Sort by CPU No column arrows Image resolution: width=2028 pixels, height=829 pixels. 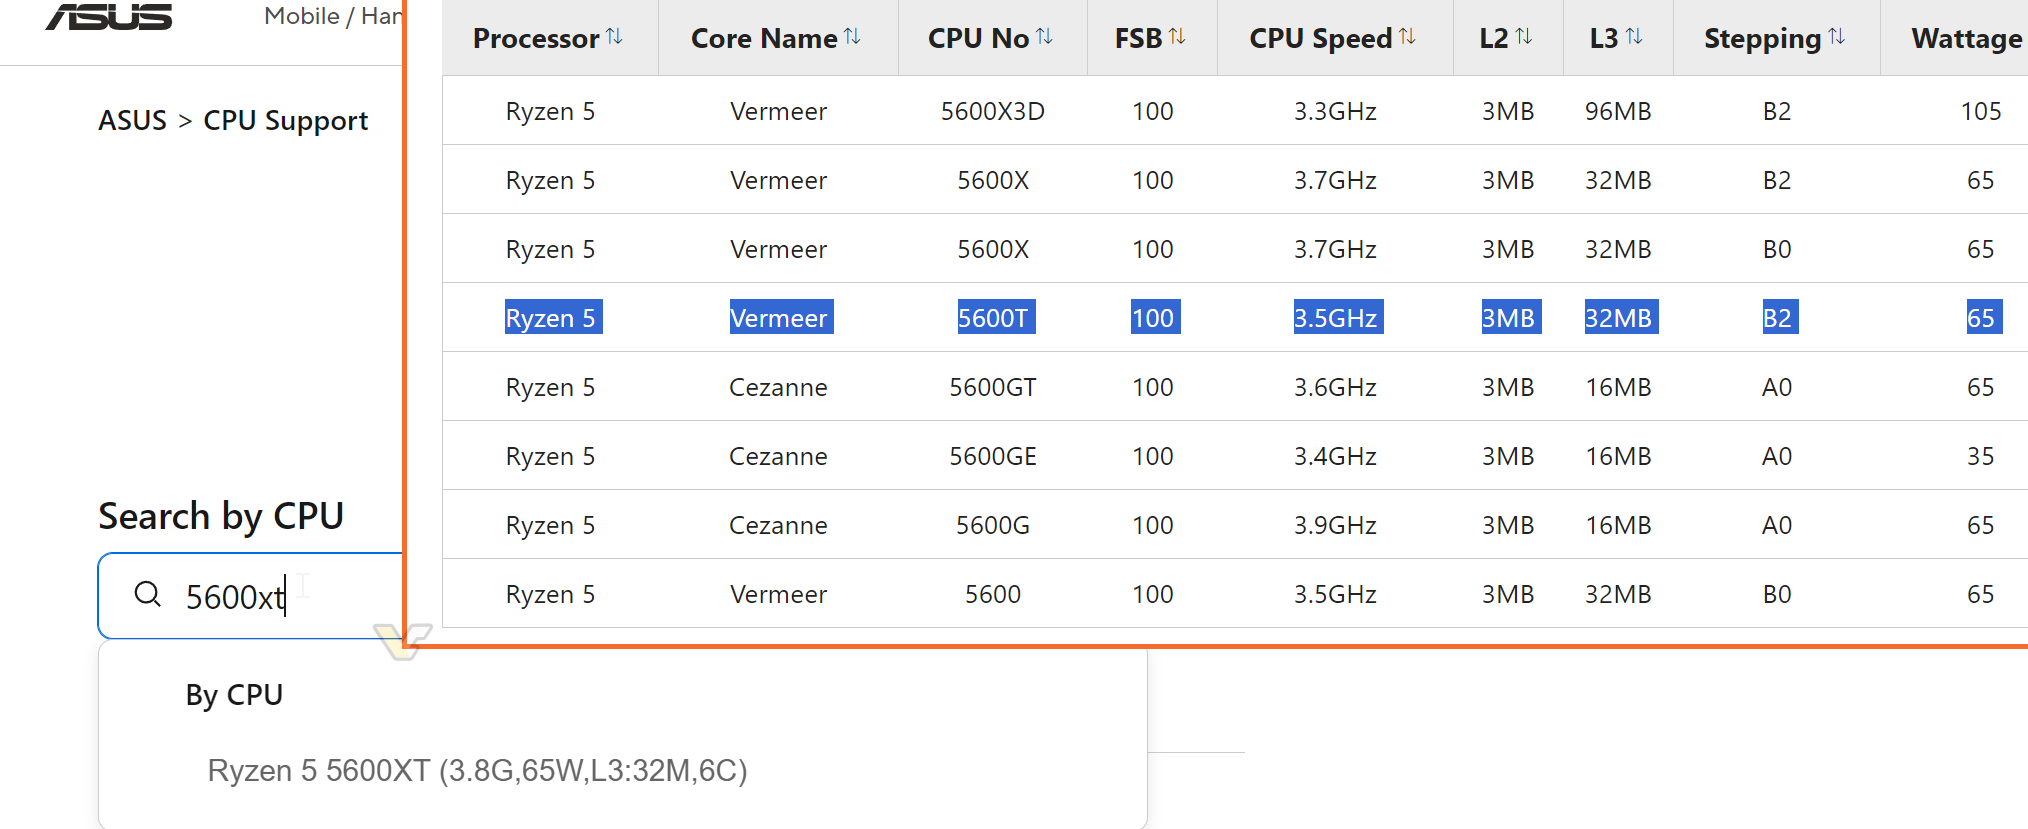1044,37
